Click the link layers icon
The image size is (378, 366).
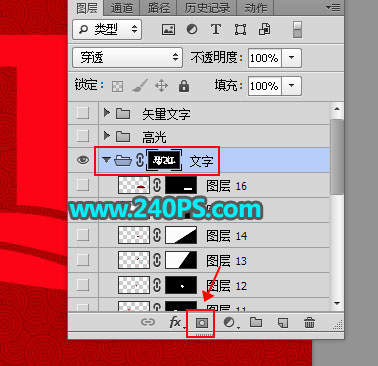pos(147,322)
